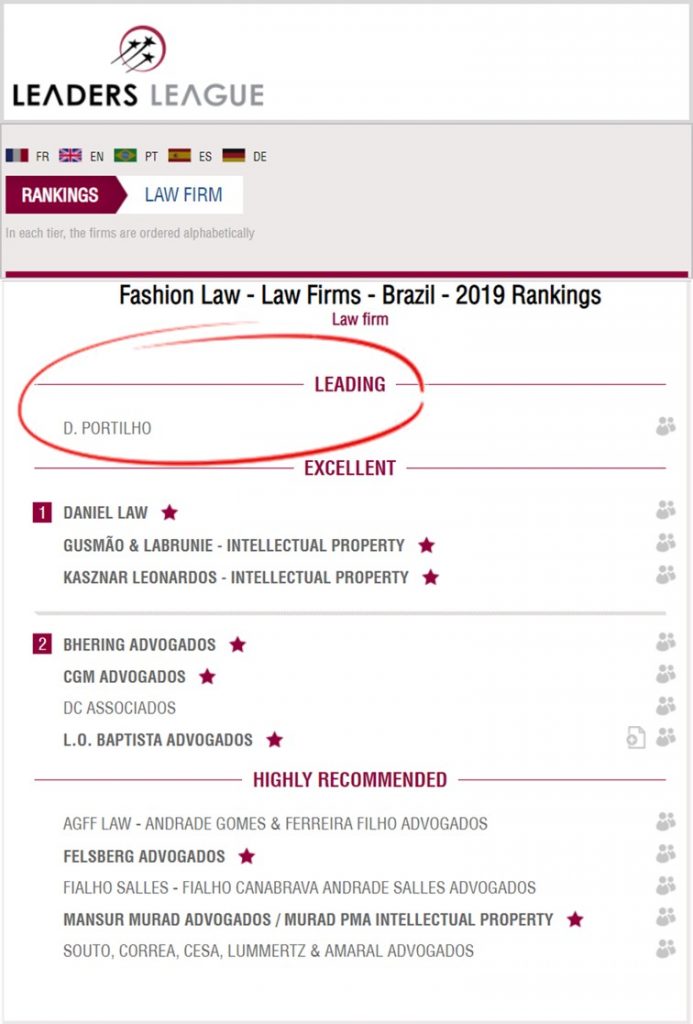The image size is (693, 1024).
Task: Click DE language label
Action: 260,157
